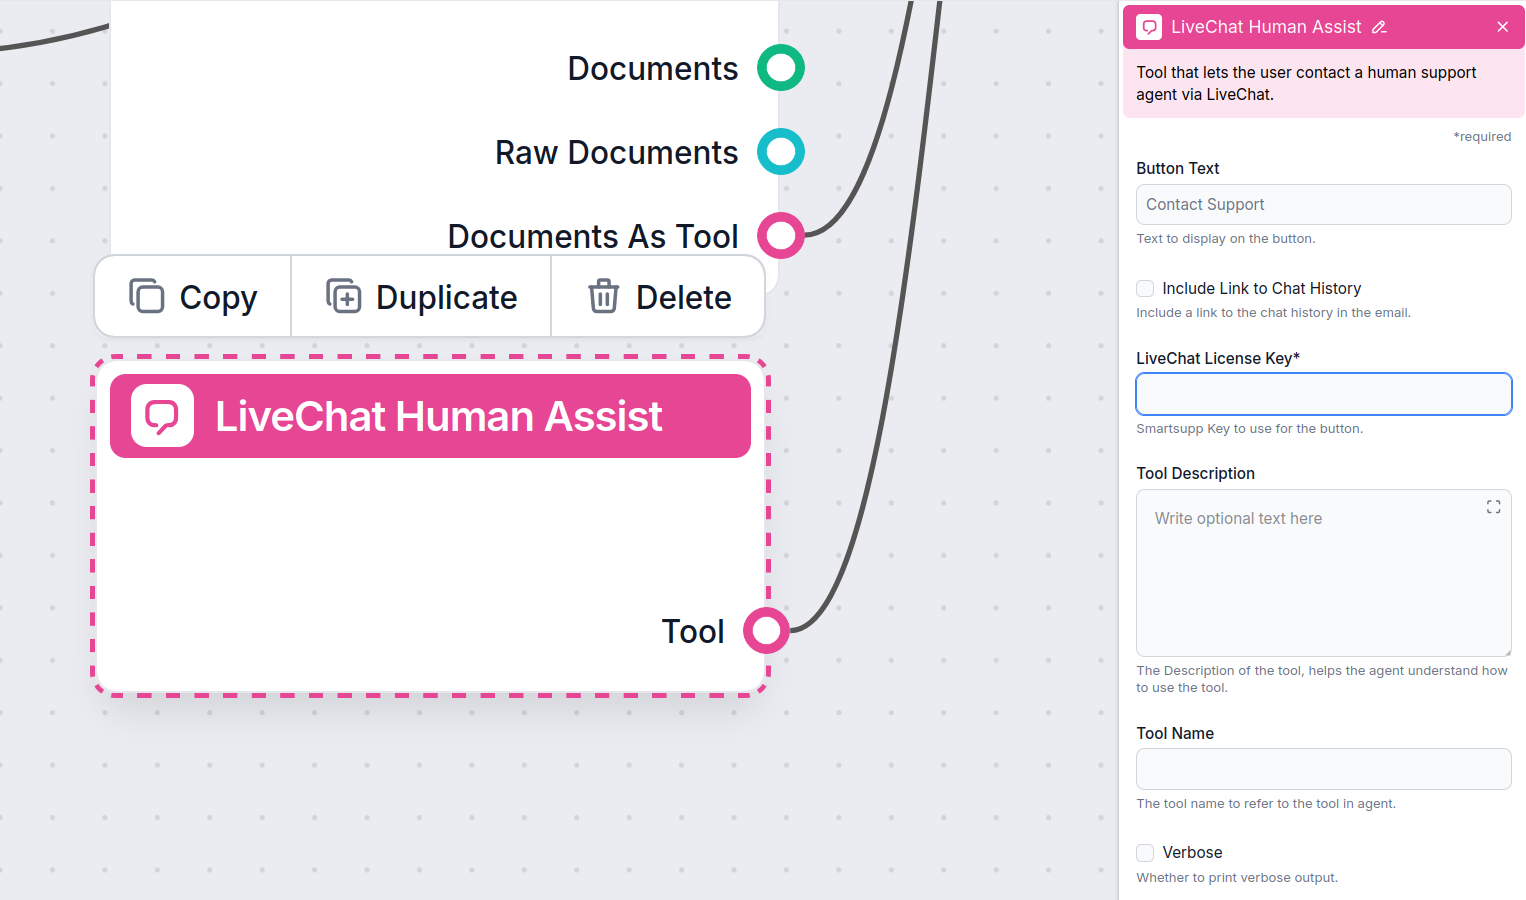Click the speech bubble icon in the panel header

tap(1148, 27)
